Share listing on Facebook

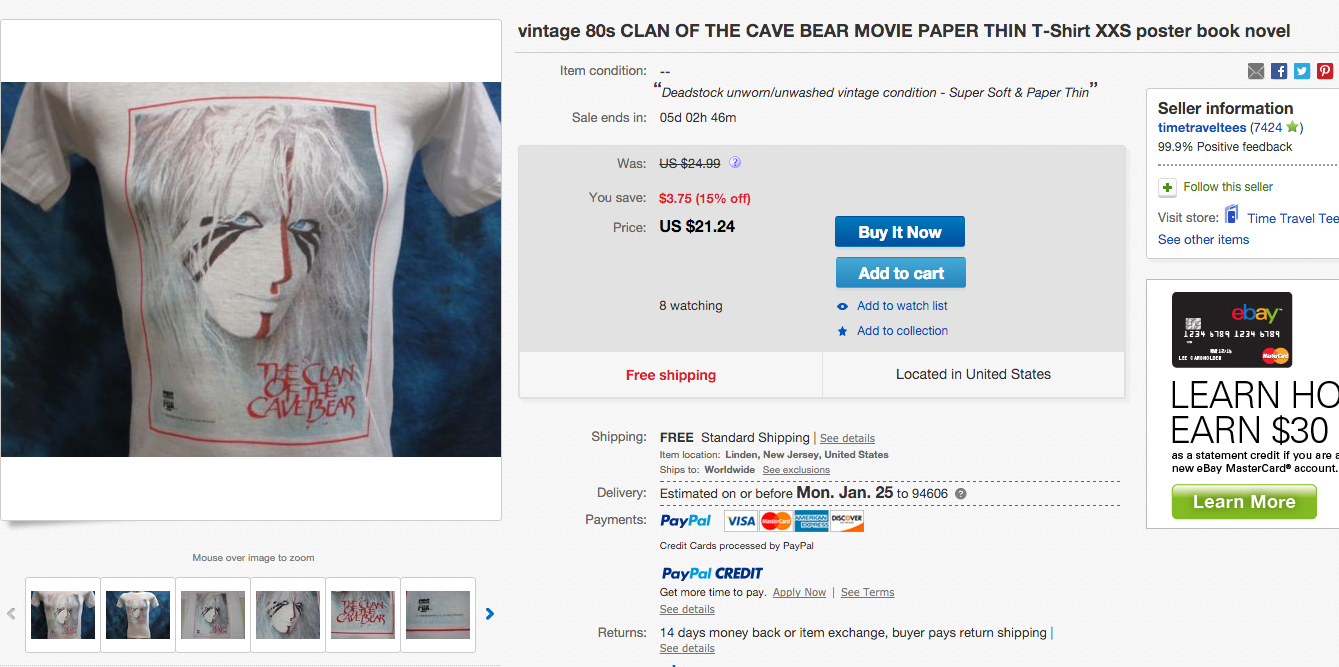tap(1279, 71)
